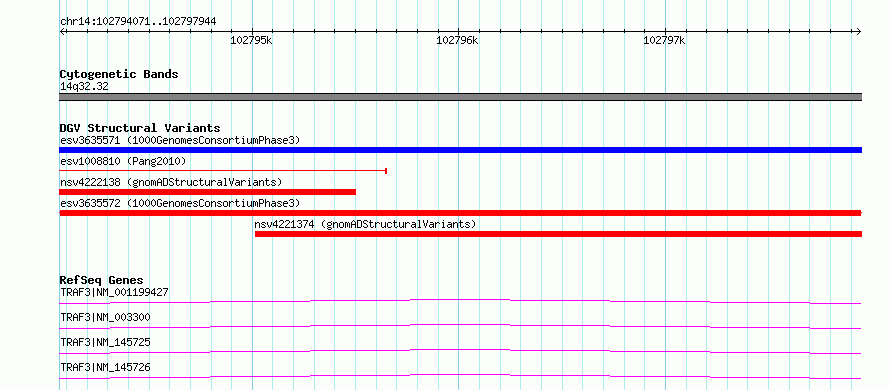Select the thin red esv1008810 variant line
The width and height of the screenshot is (890, 390).
[223, 171]
